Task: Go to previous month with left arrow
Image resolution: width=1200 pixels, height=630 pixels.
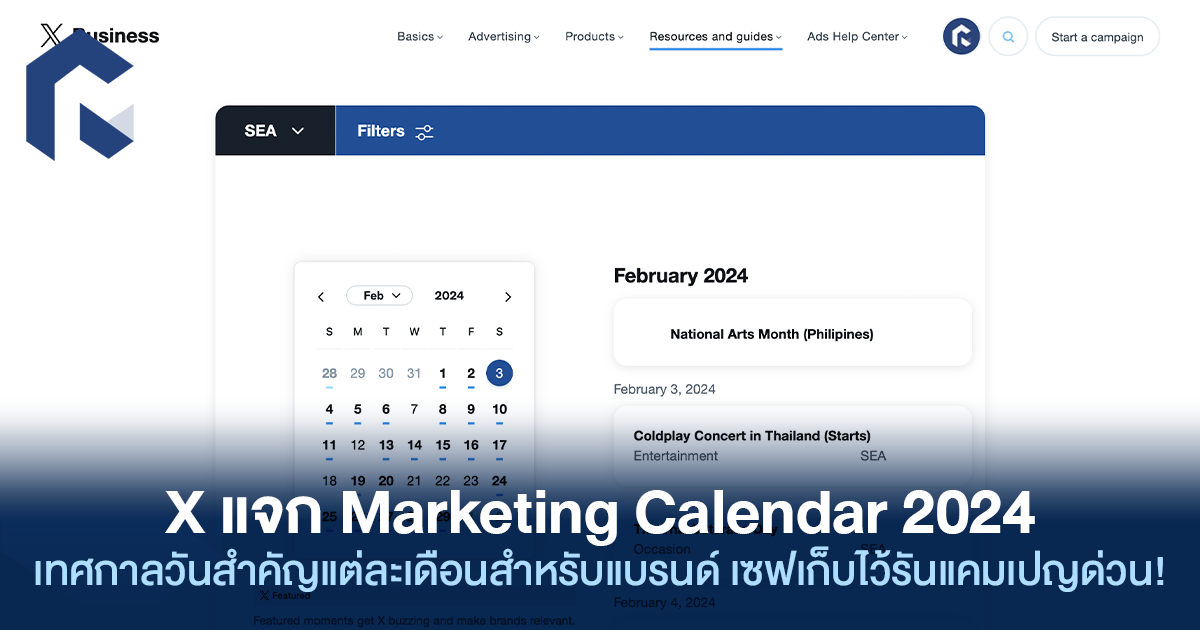Action: [321, 297]
